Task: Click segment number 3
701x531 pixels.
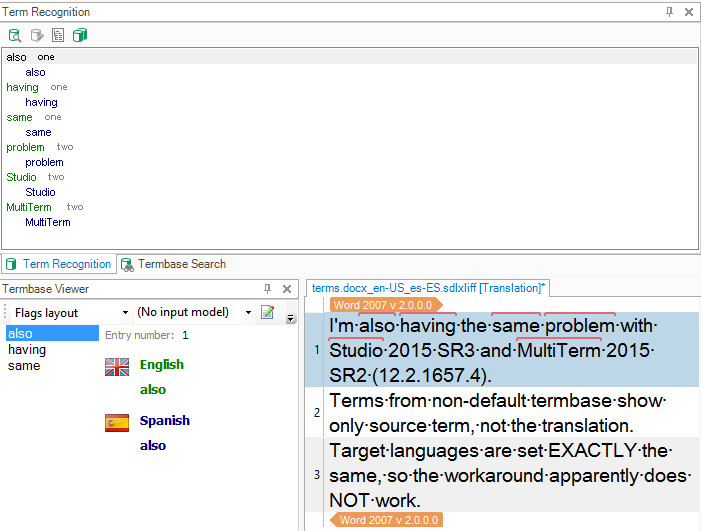Action: point(317,474)
